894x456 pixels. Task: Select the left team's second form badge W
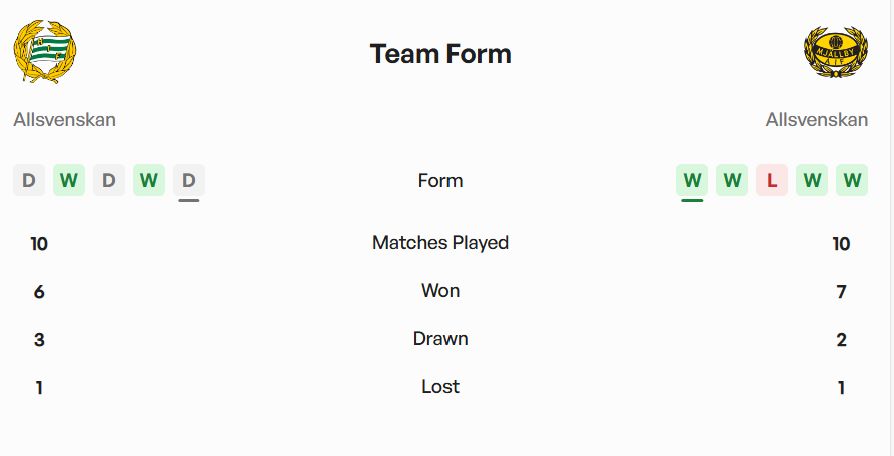tap(69, 180)
